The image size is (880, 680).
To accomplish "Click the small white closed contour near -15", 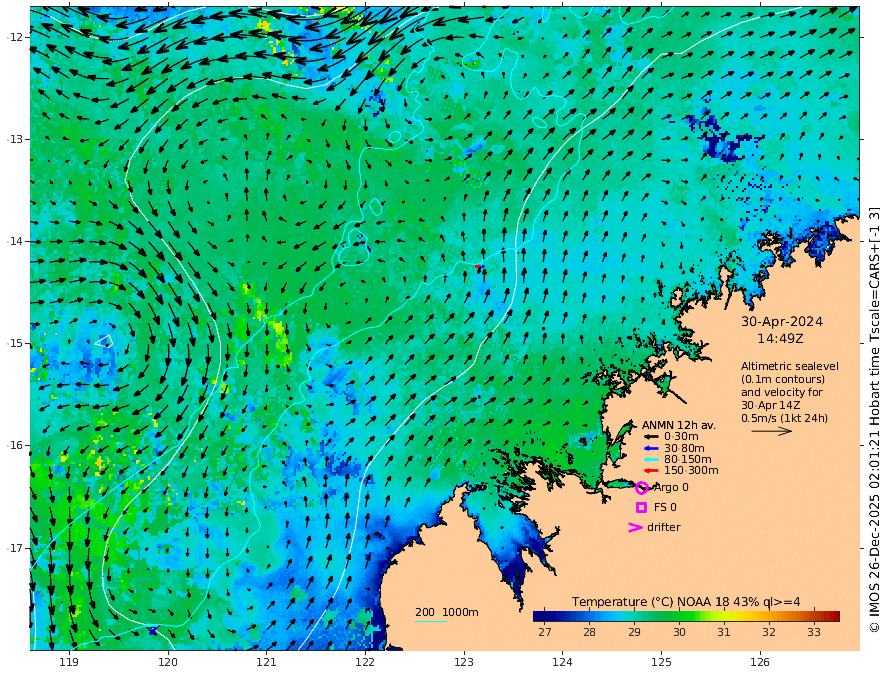I will pos(104,341).
